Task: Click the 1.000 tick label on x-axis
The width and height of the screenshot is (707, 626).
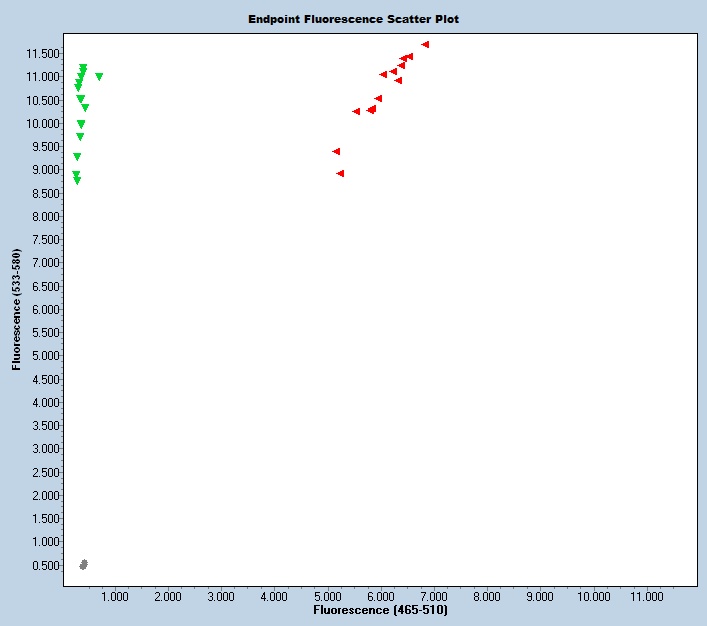Action: pyautogui.click(x=115, y=597)
